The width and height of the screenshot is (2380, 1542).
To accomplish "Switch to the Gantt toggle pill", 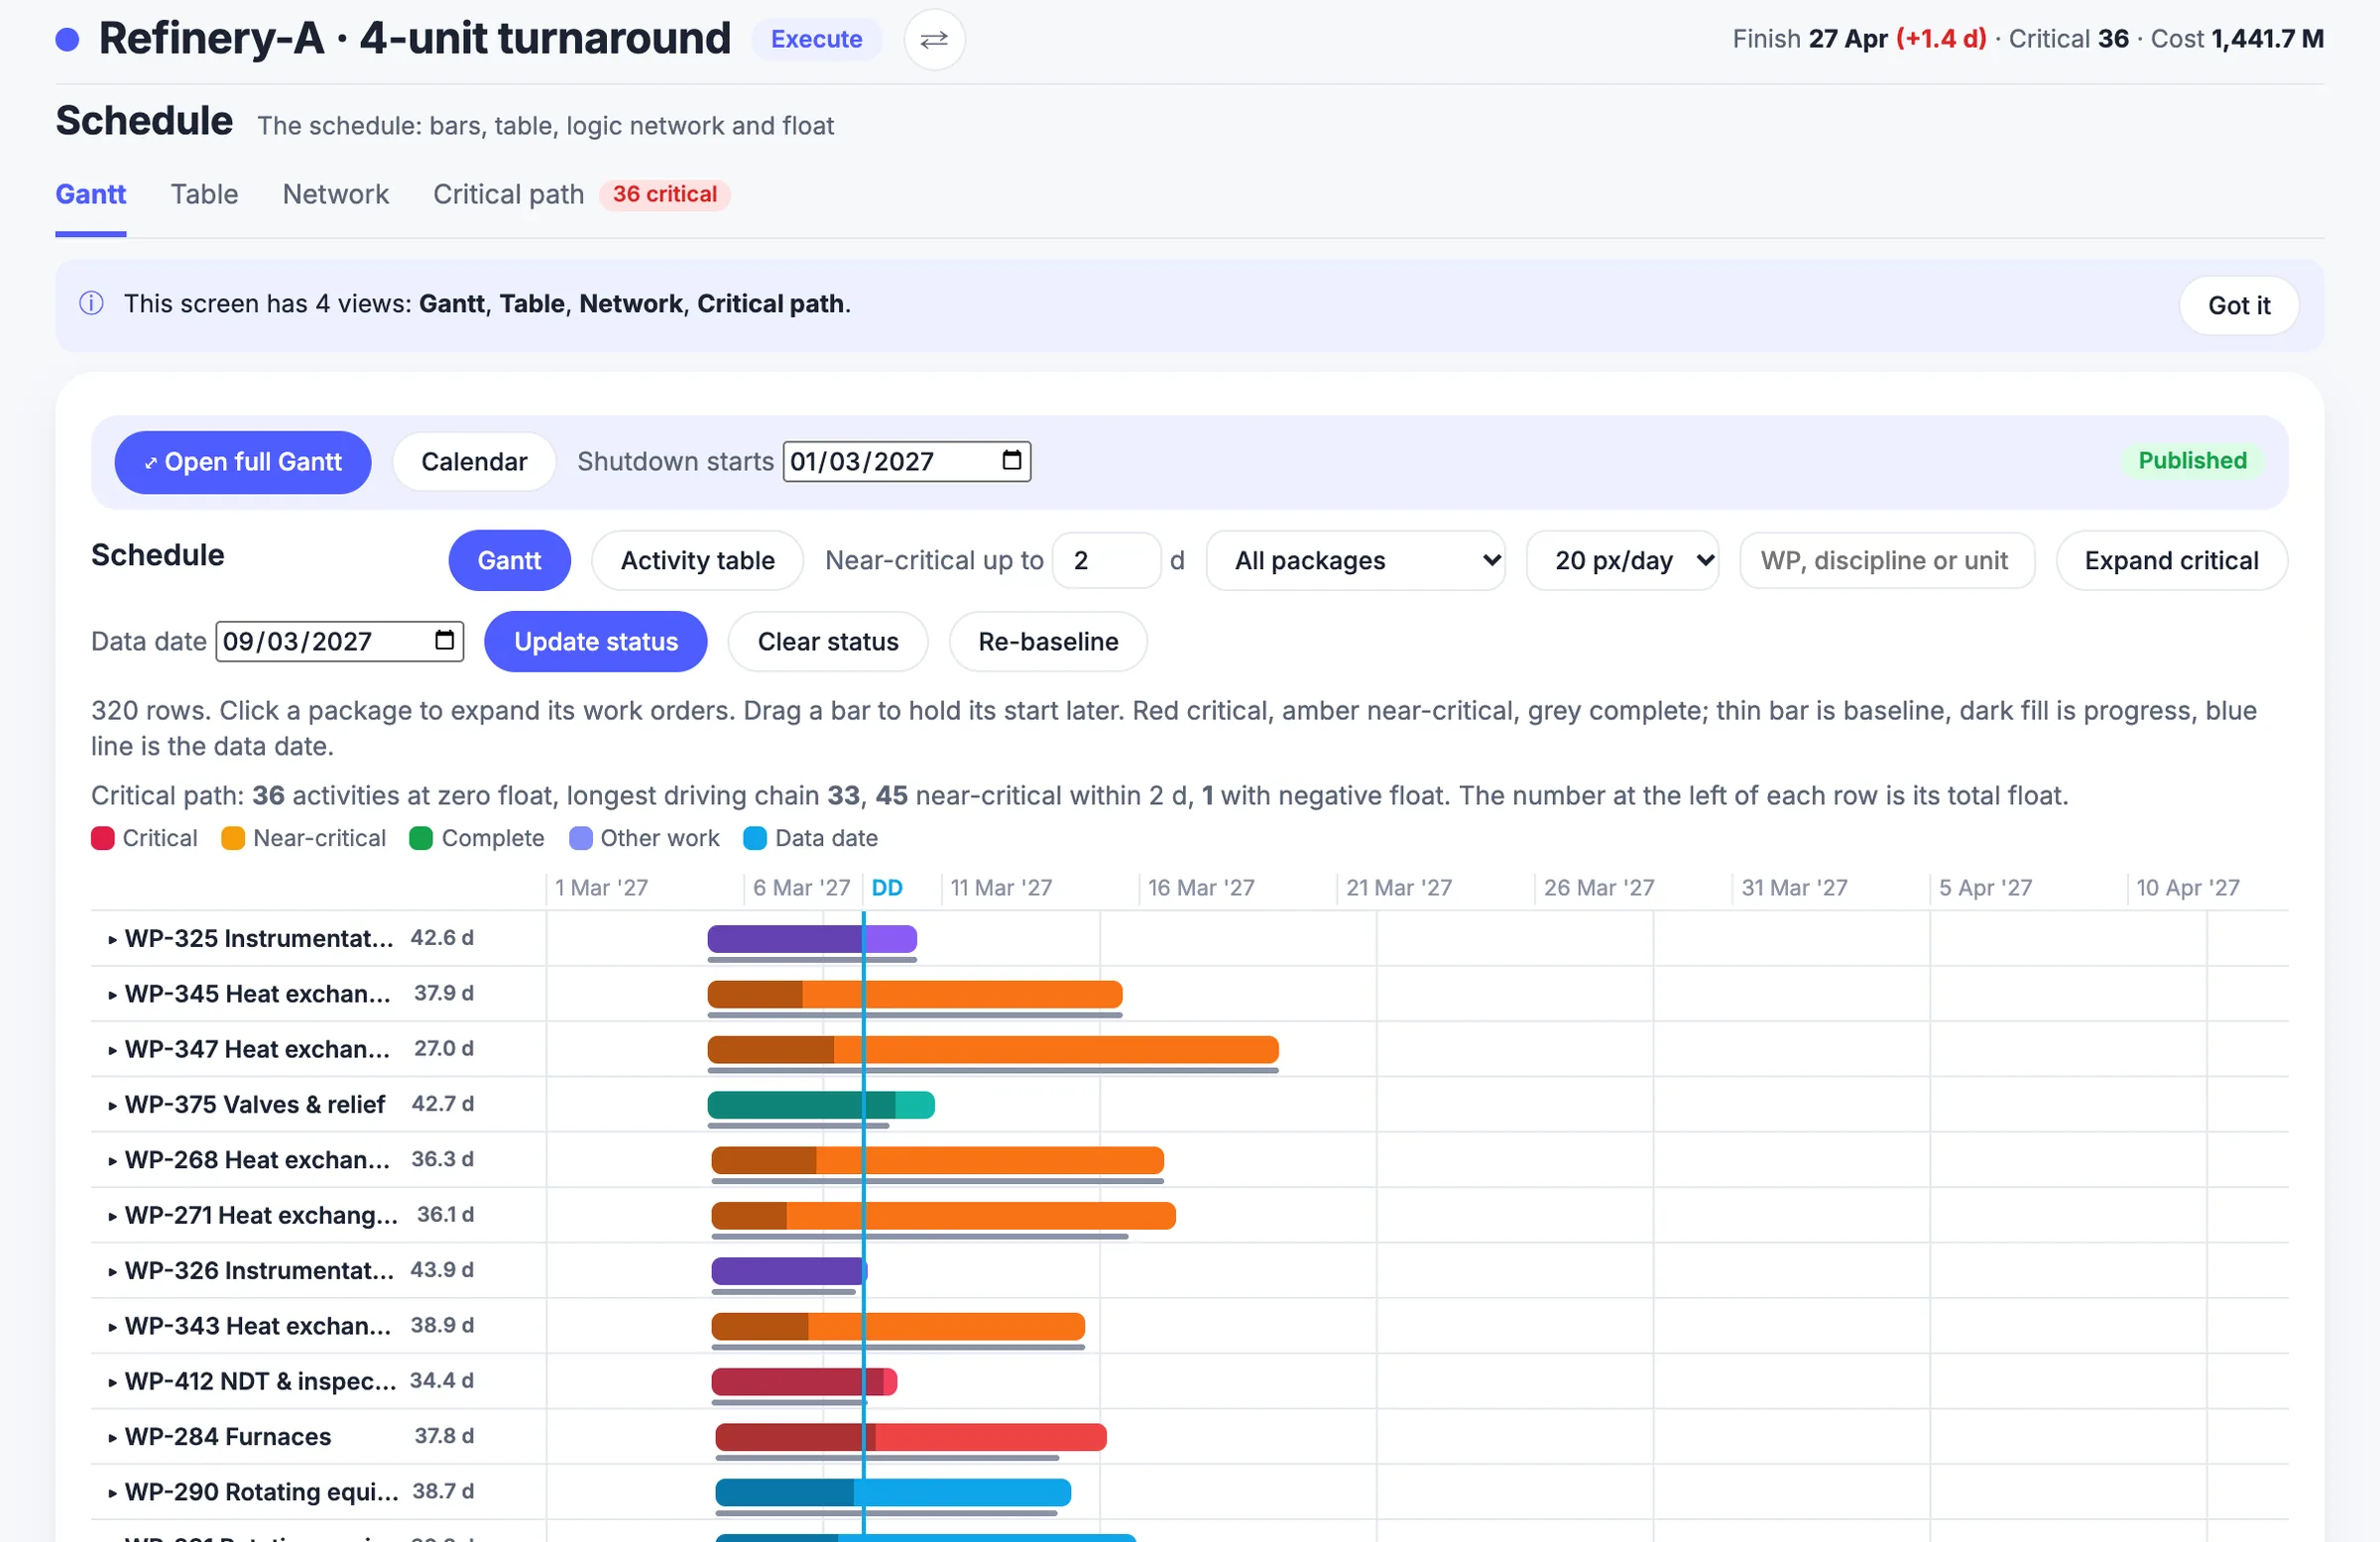I will pos(509,560).
